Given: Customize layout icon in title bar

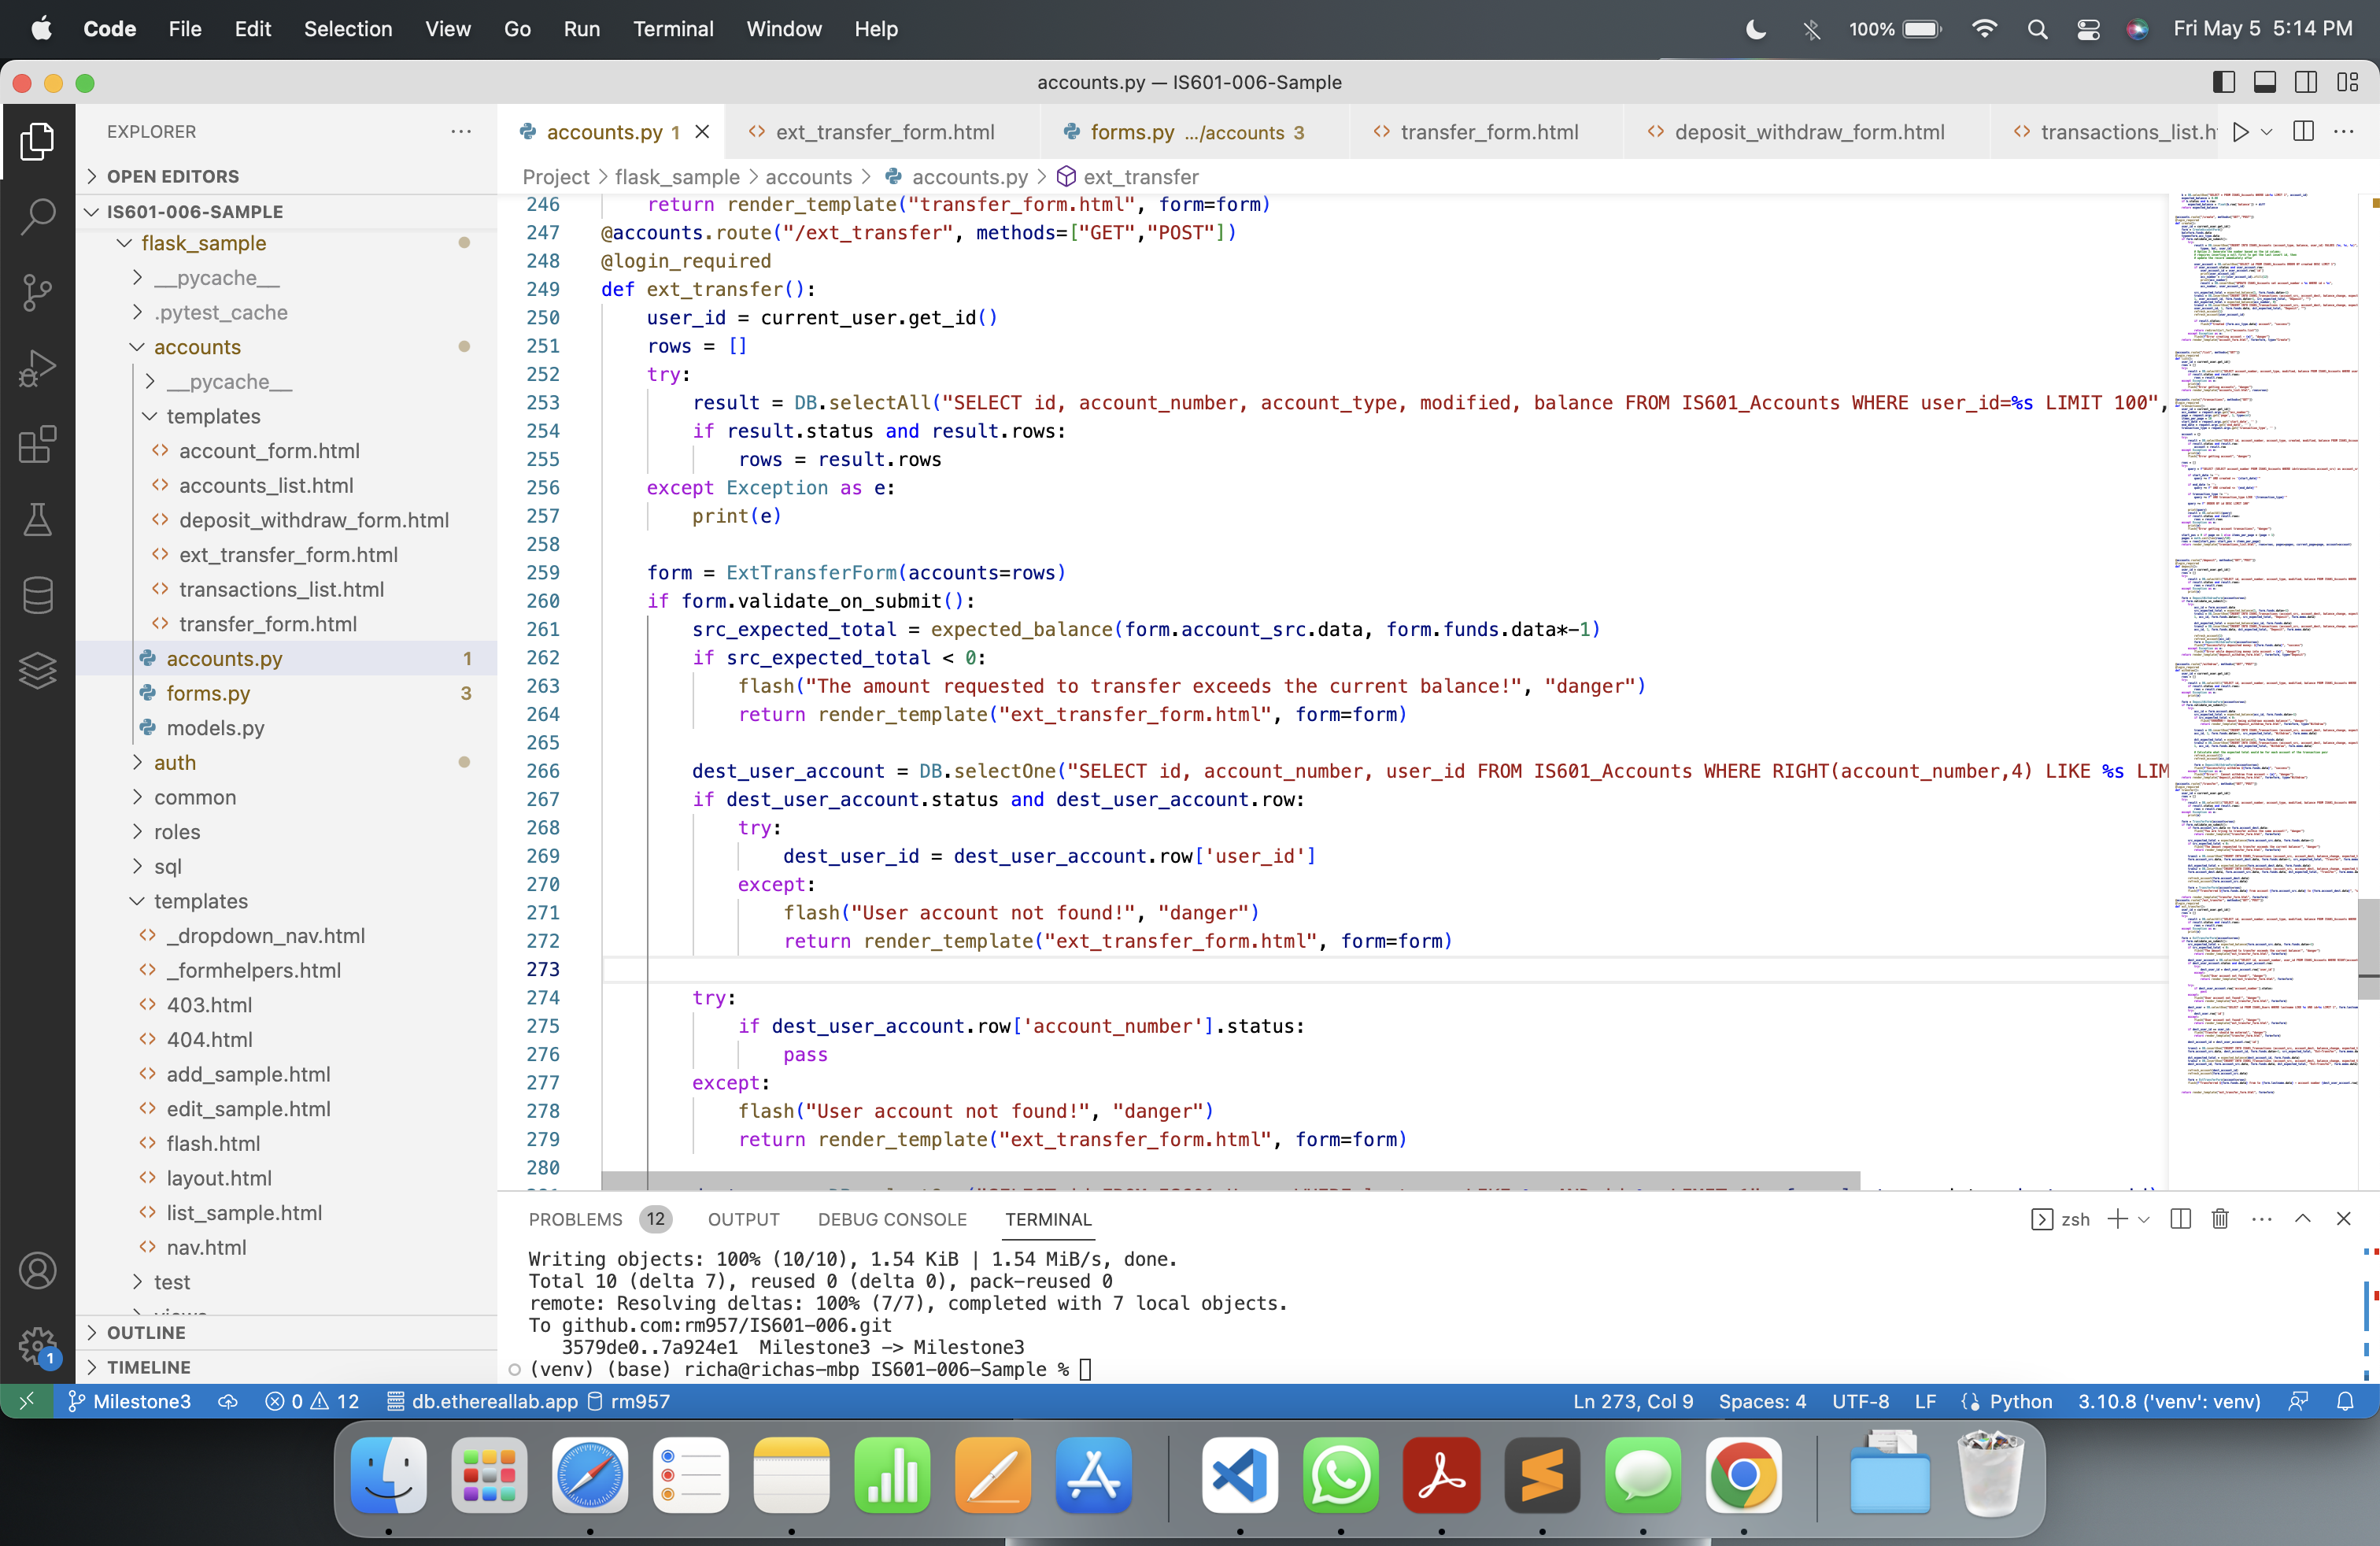Looking at the screenshot, I should pos(2347,82).
